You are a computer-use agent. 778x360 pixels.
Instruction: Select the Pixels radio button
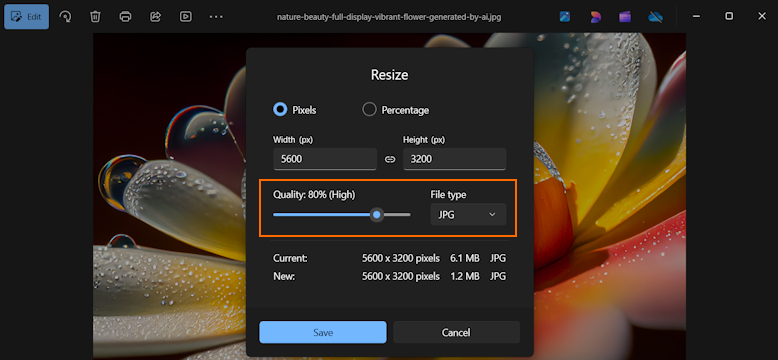click(280, 110)
